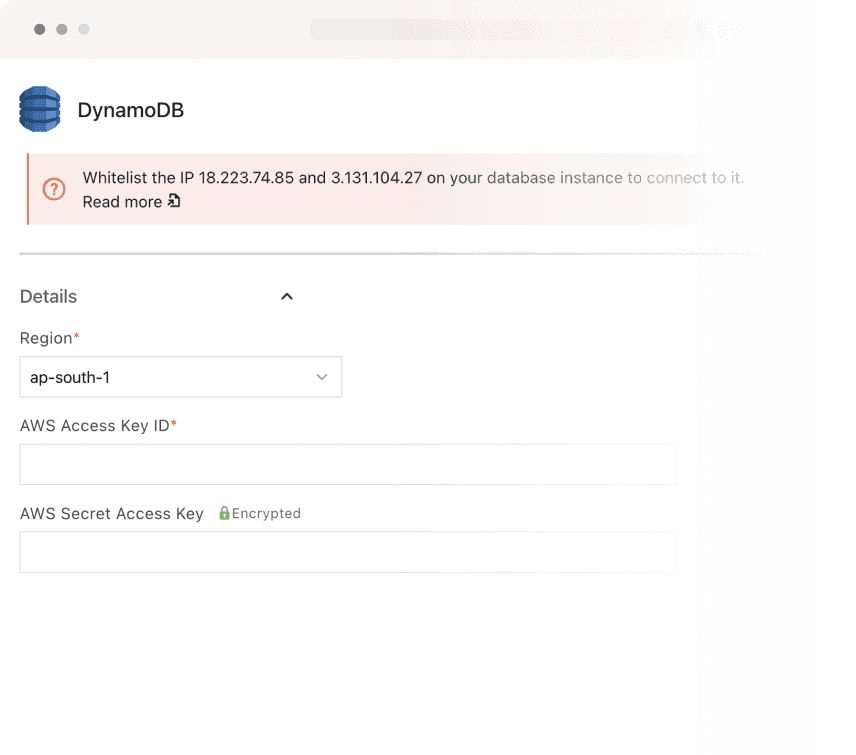Expand the ap-south-1 region selector
Viewport: 856px width, 755px height.
180,377
